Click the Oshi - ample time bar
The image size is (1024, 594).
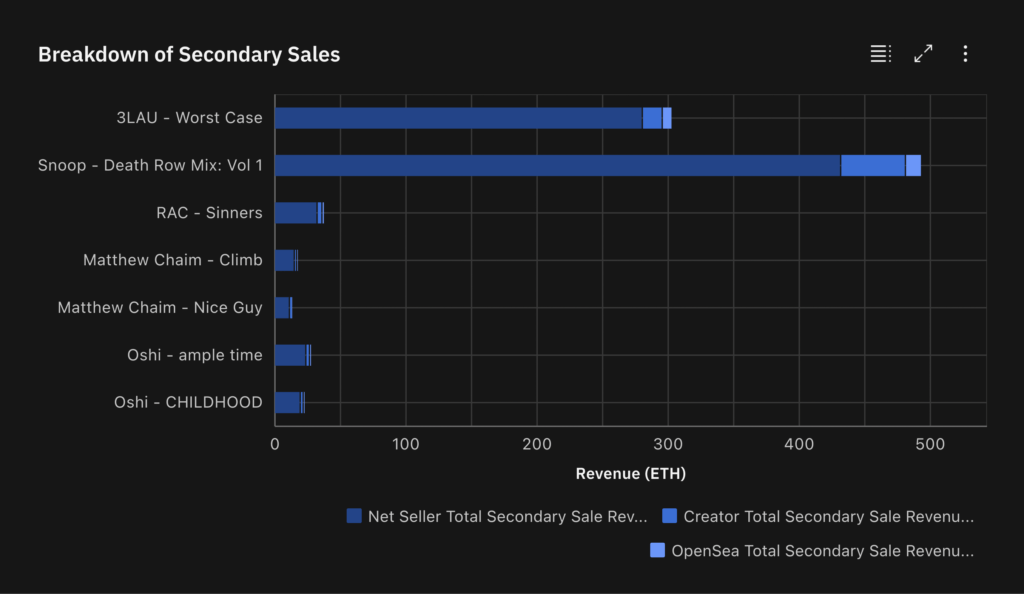tap(290, 355)
